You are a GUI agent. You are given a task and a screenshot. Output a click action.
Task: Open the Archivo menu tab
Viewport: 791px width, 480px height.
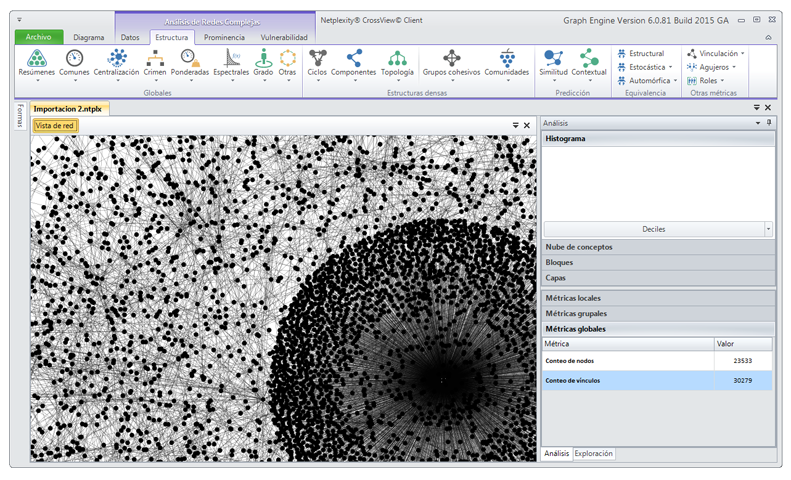click(x=39, y=37)
